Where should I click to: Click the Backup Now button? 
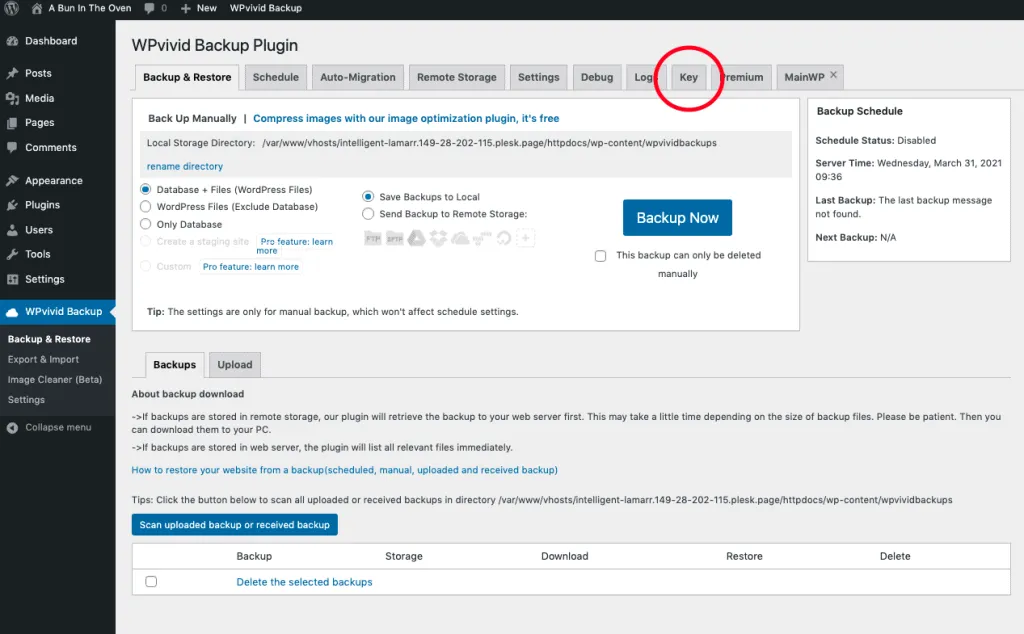(x=677, y=217)
